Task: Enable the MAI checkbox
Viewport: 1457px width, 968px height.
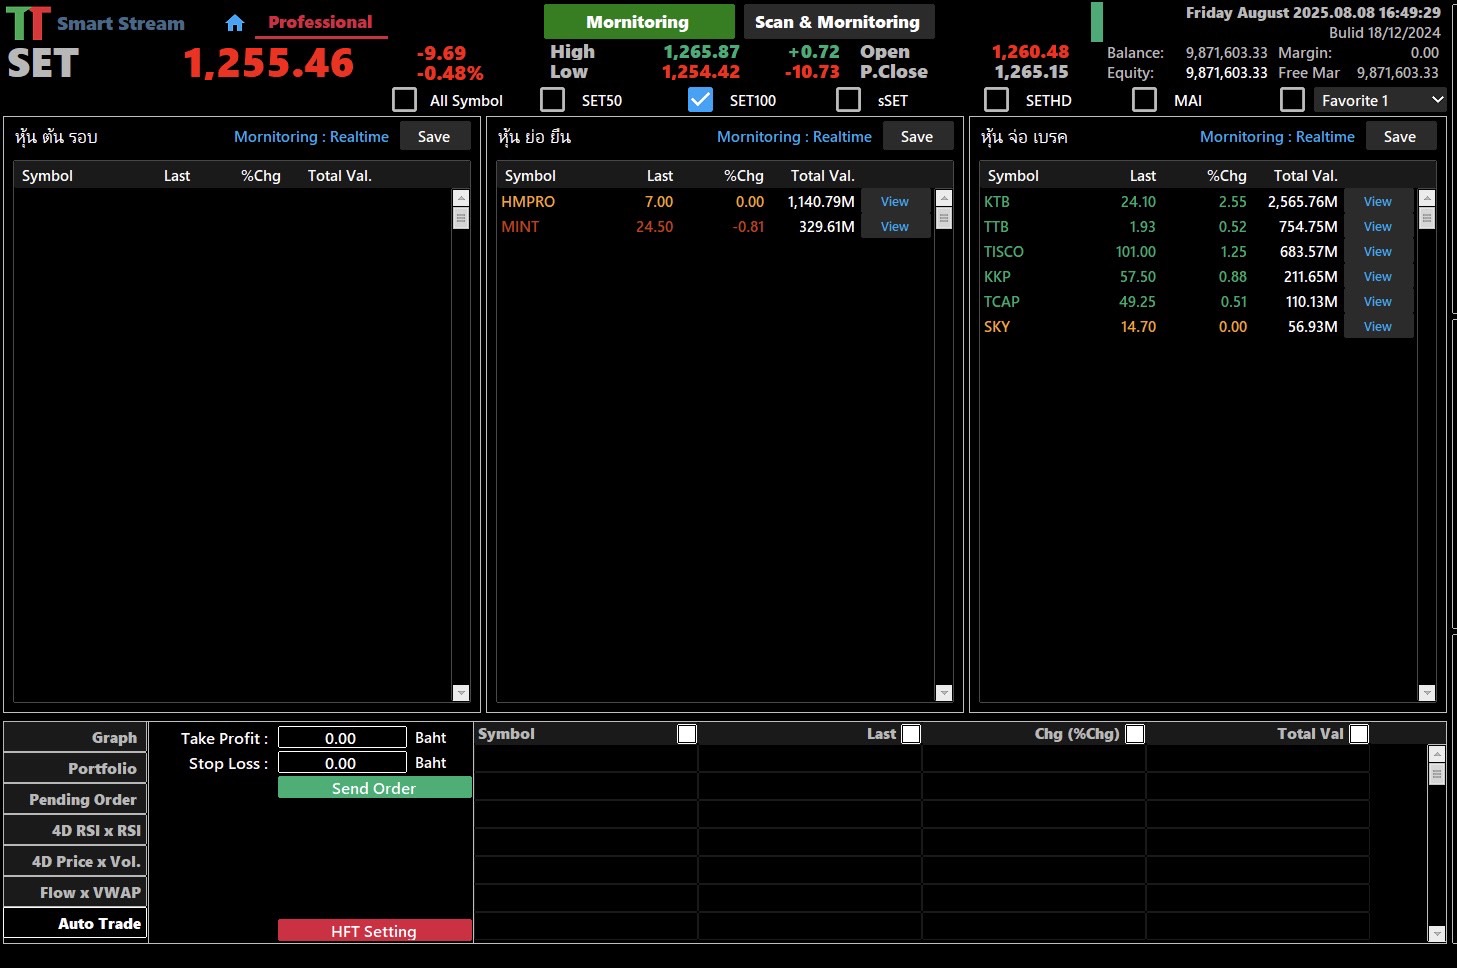Action: tap(1144, 100)
